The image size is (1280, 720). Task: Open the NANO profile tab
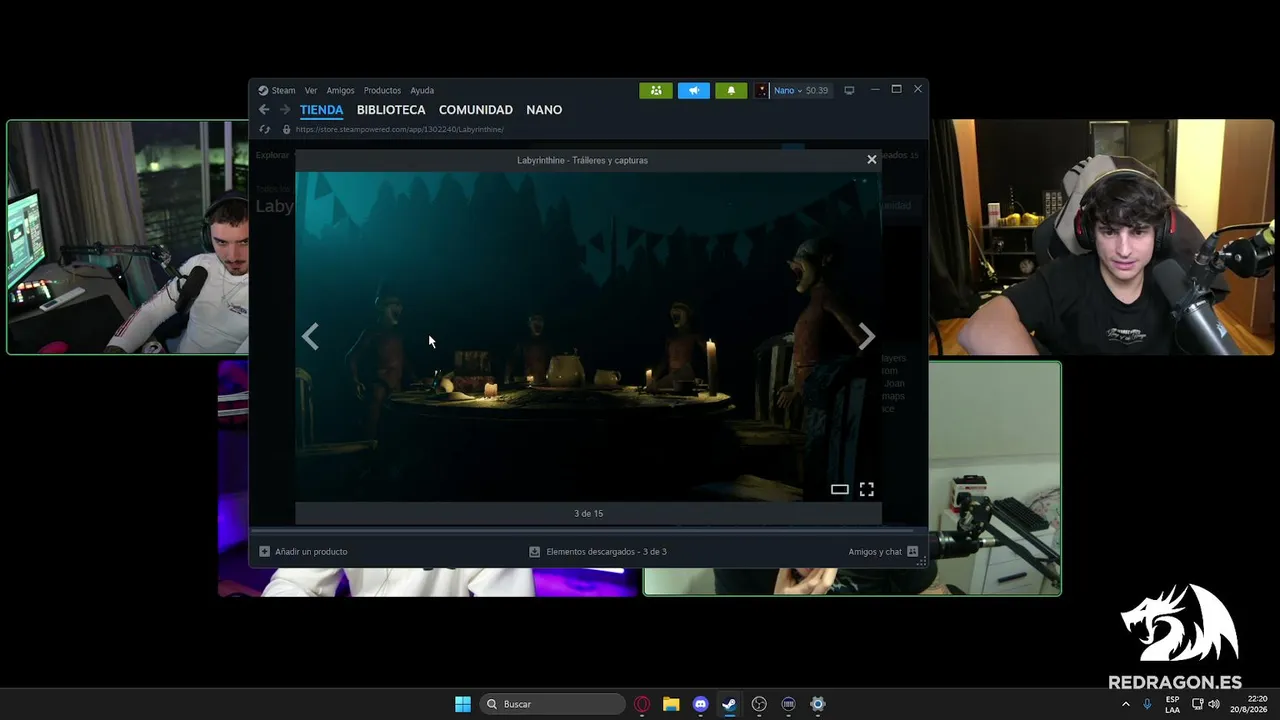point(544,110)
